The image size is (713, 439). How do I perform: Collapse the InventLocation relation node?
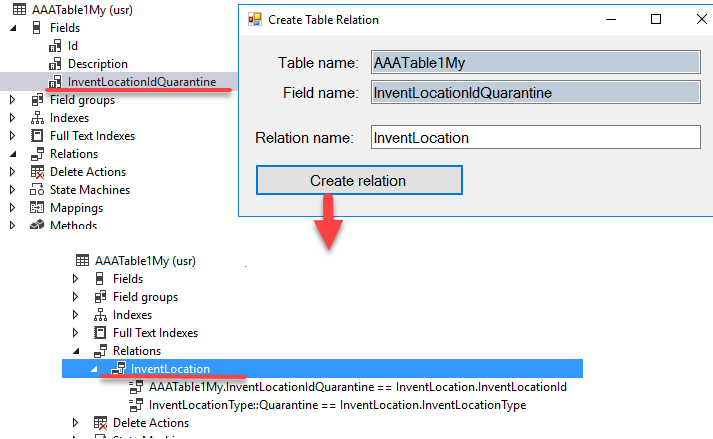tap(94, 369)
